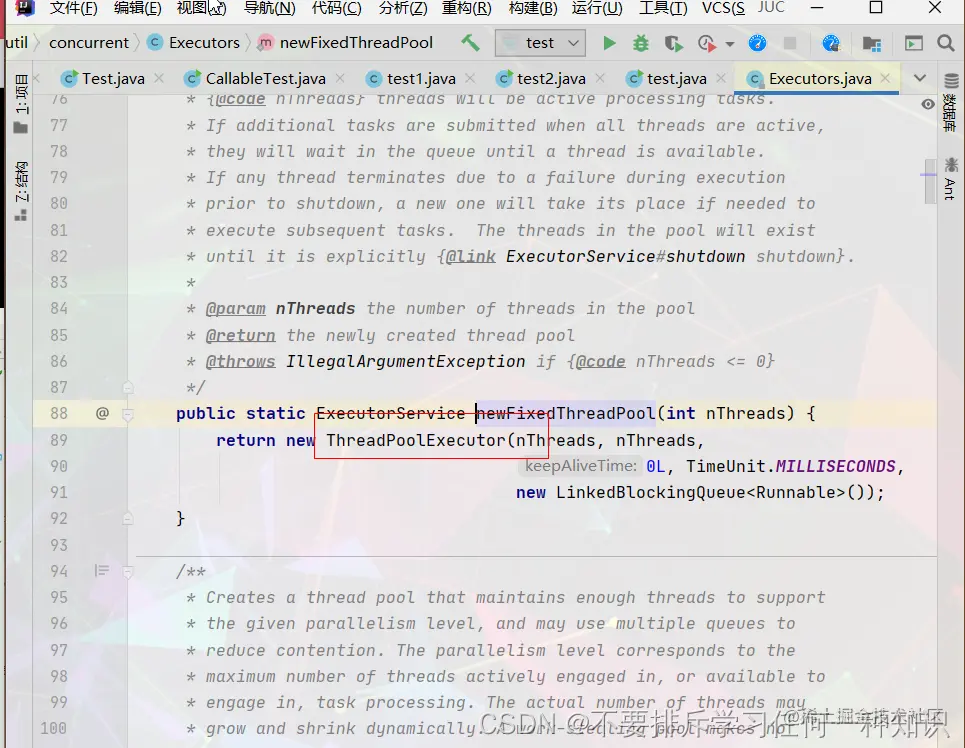Toggle rendered doc icon at line 94
Viewport: 965px width, 748px height.
pyautogui.click(x=102, y=571)
